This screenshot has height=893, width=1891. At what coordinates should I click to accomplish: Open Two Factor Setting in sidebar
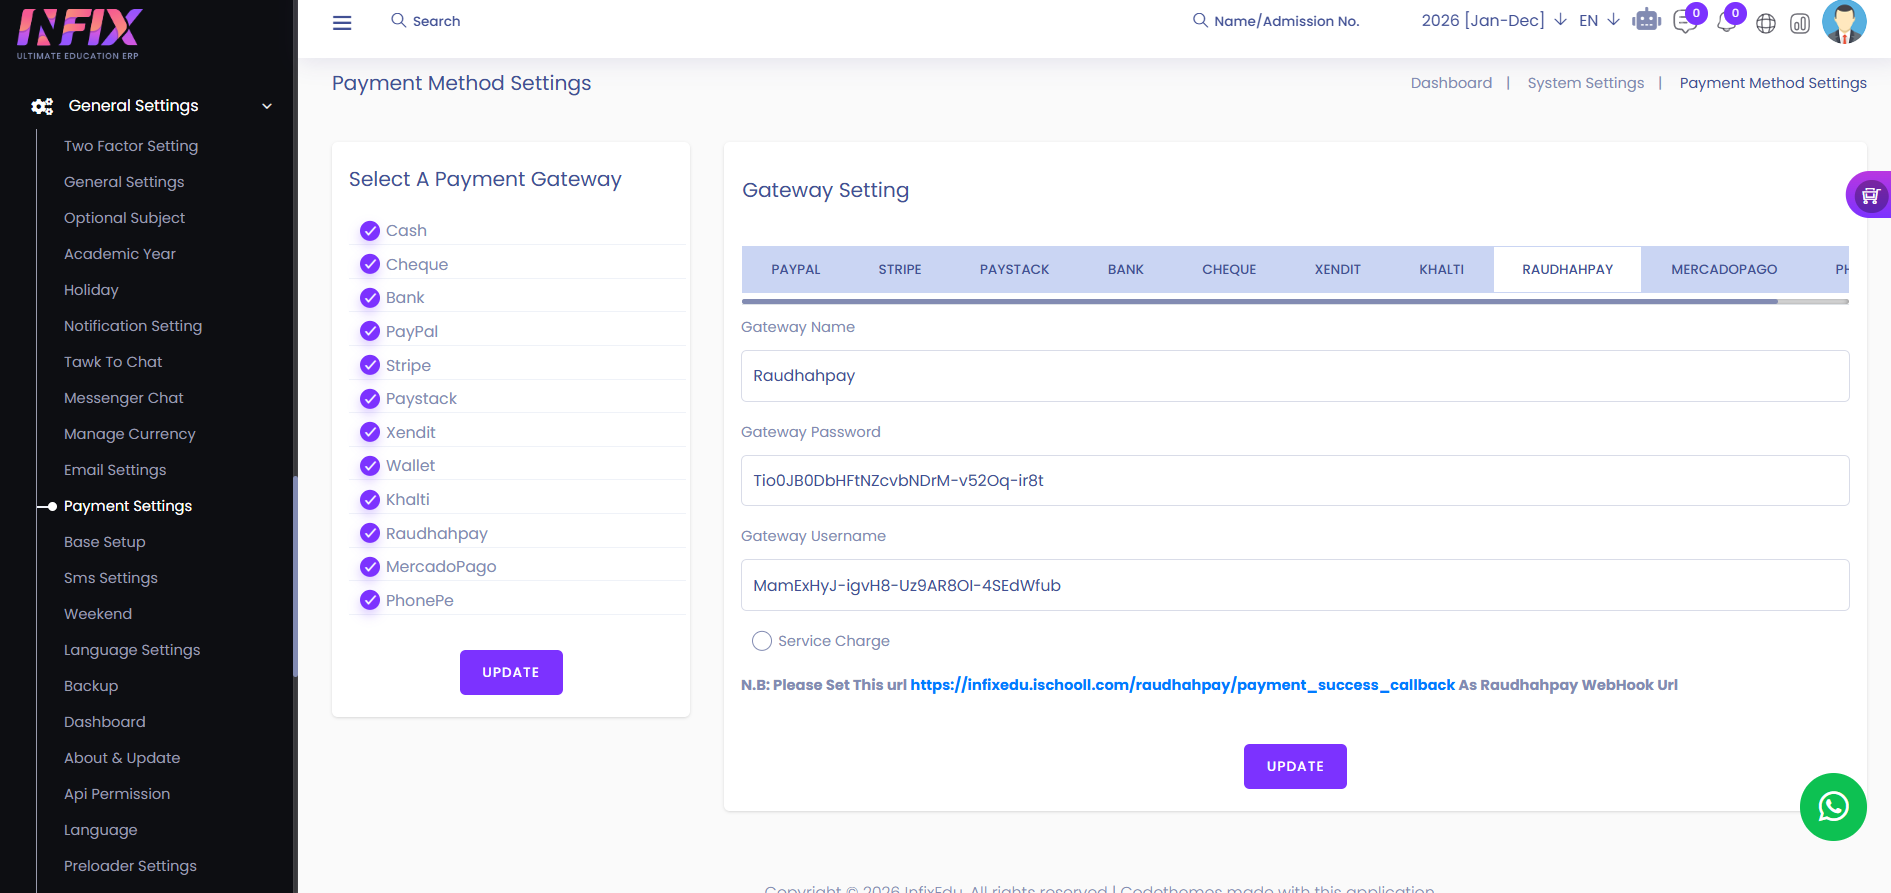tap(131, 146)
